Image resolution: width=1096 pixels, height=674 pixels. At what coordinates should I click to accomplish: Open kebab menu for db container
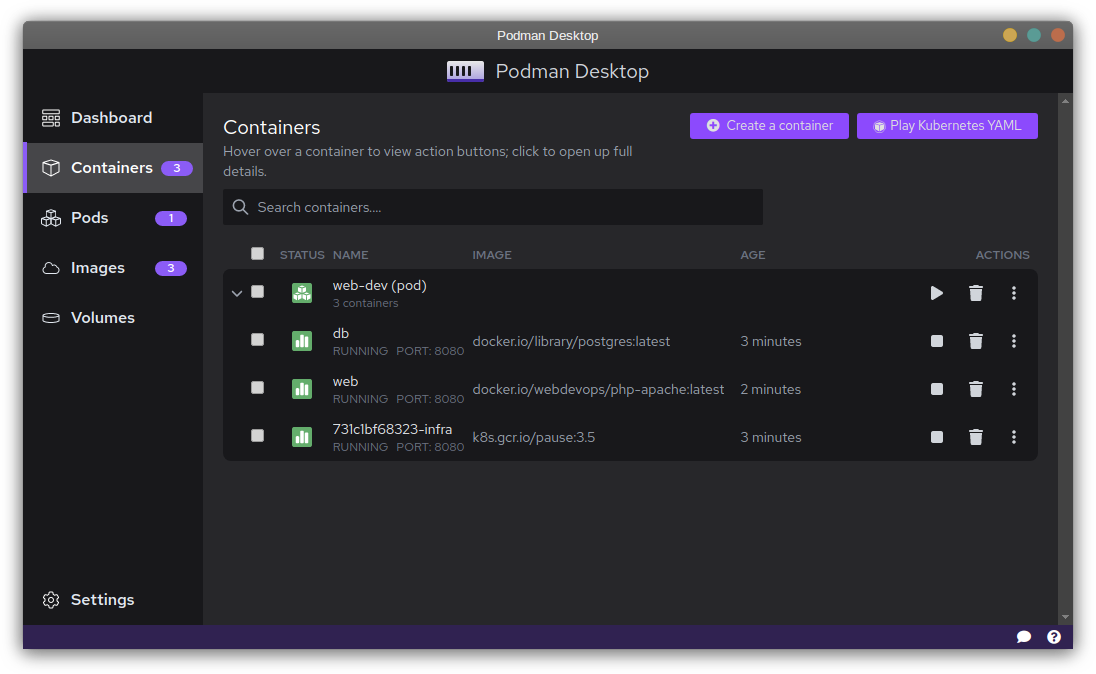tap(1013, 341)
